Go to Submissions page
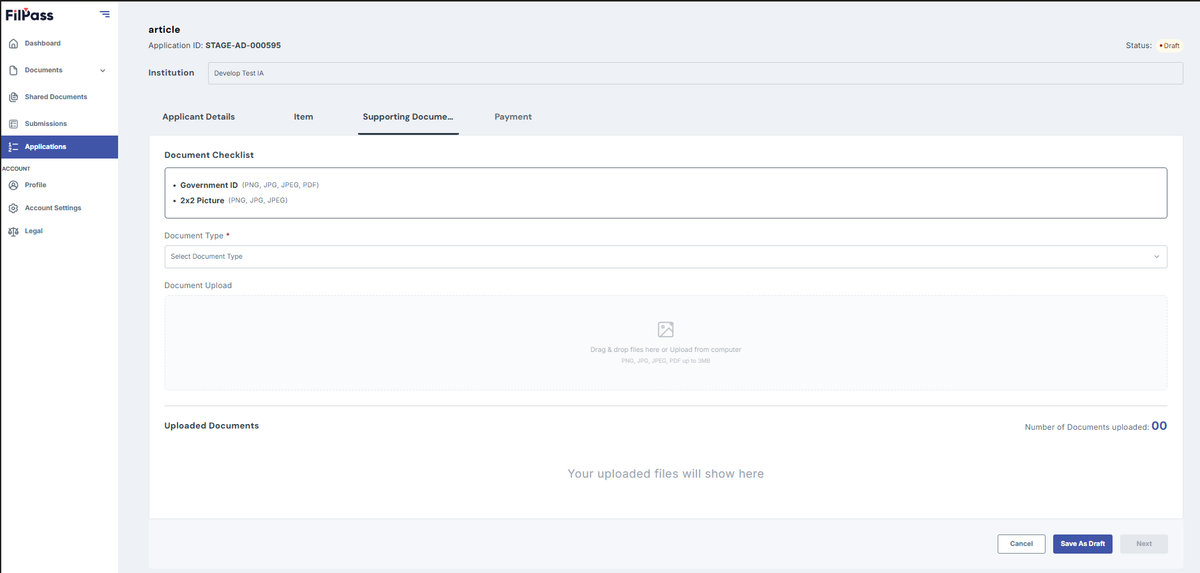 pyautogui.click(x=46, y=124)
